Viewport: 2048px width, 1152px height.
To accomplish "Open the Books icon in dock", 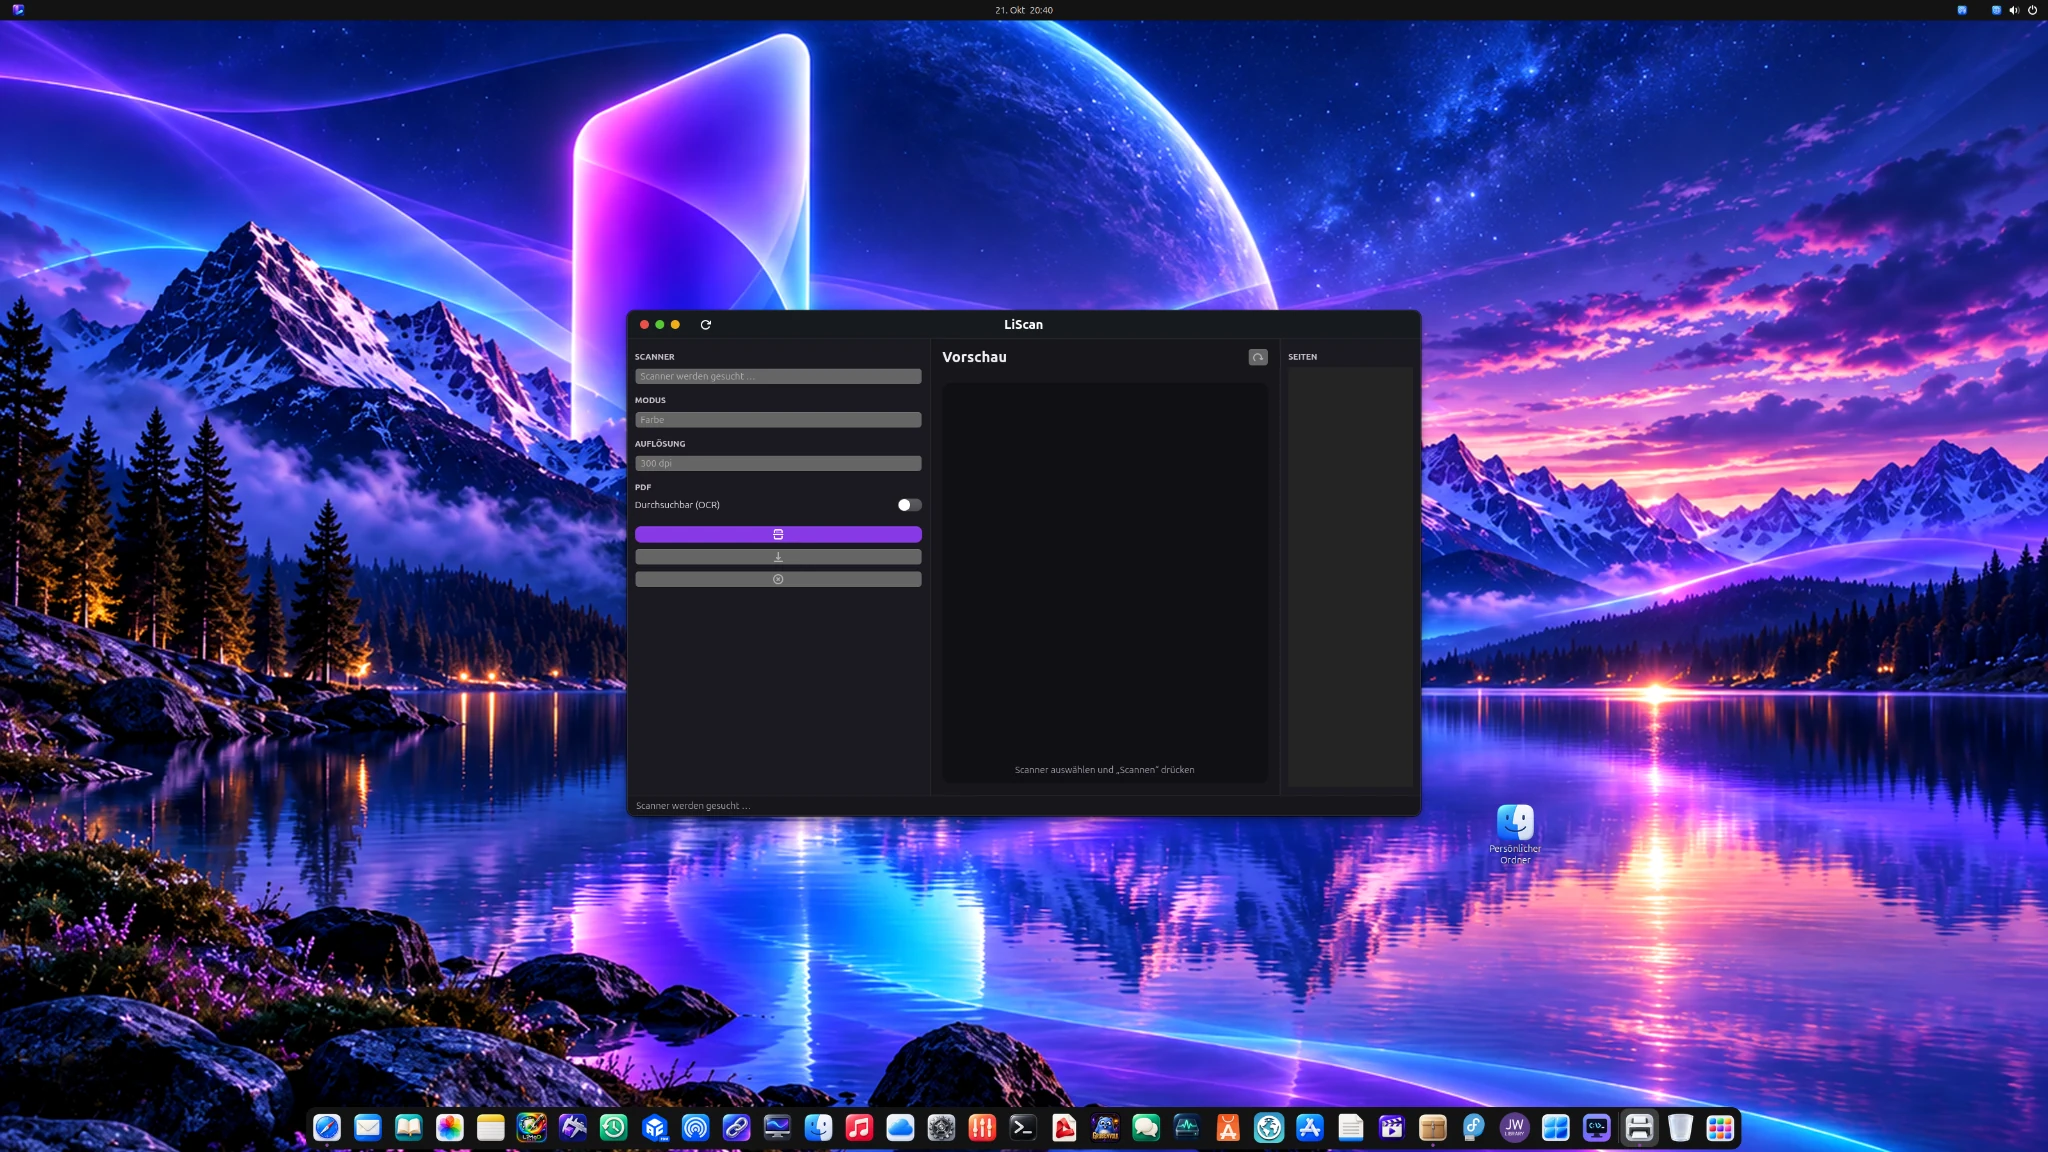I will [409, 1128].
